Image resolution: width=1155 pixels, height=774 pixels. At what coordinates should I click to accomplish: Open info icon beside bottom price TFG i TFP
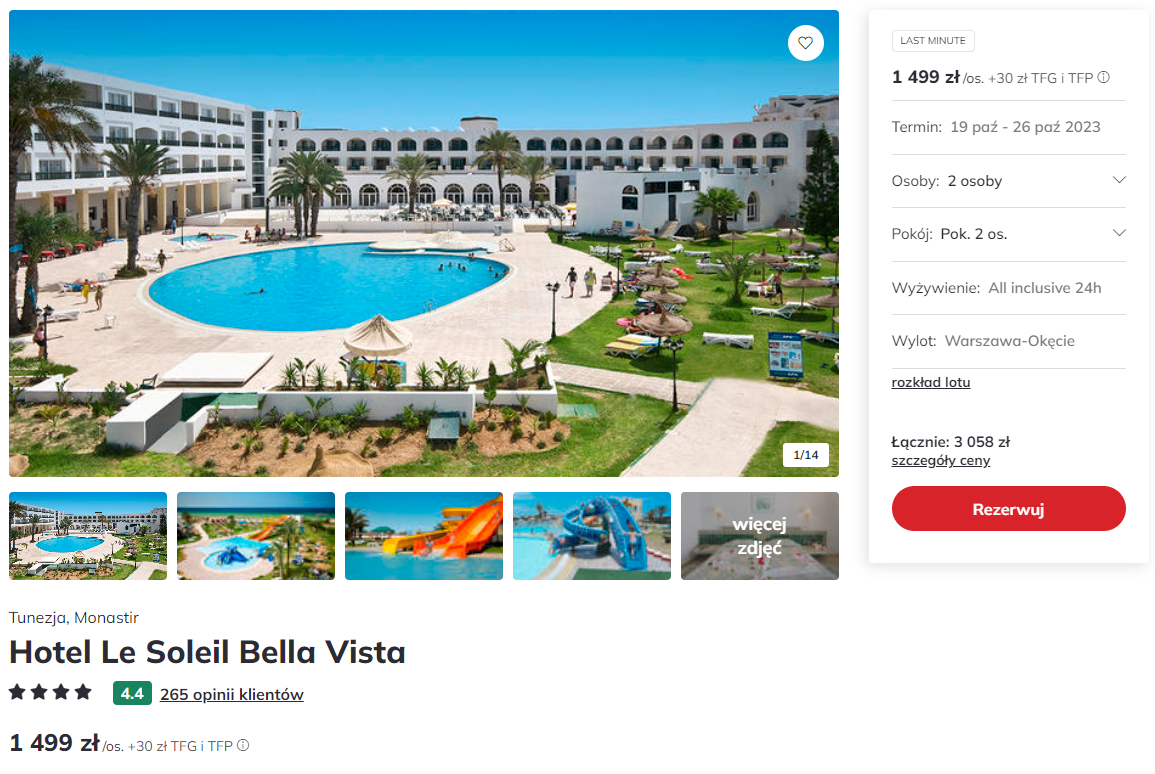[x=243, y=745]
